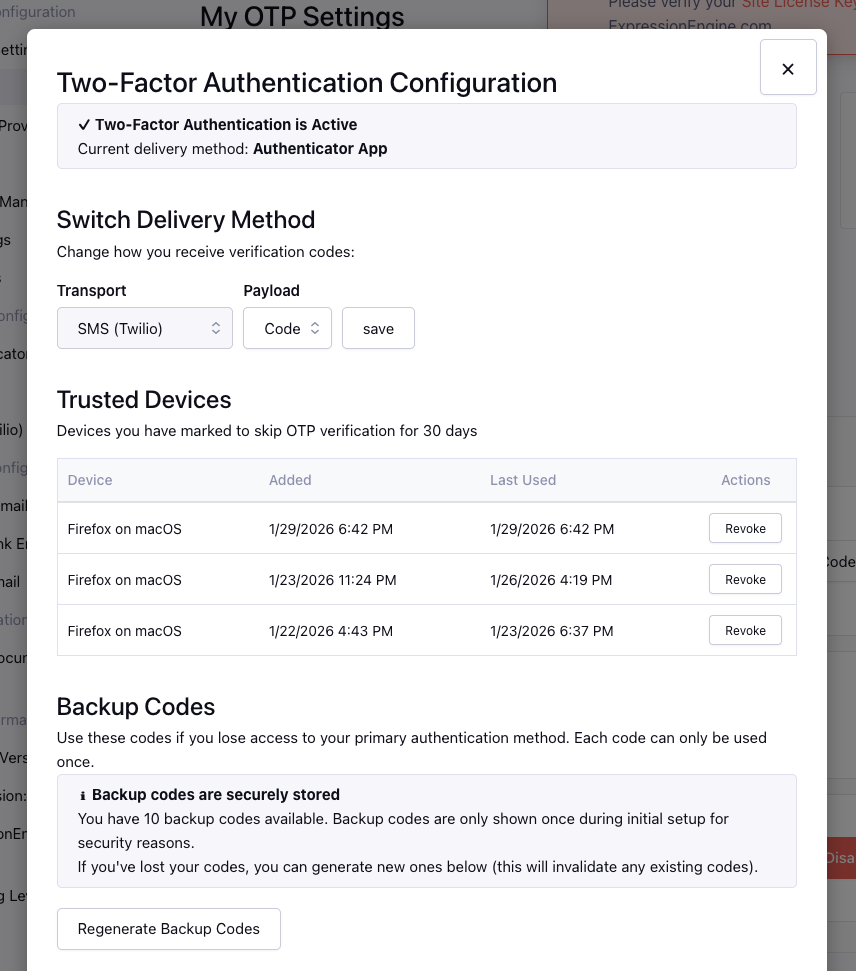Select the first Firefox on macOS device row
This screenshot has height=971, width=856.
(x=125, y=529)
